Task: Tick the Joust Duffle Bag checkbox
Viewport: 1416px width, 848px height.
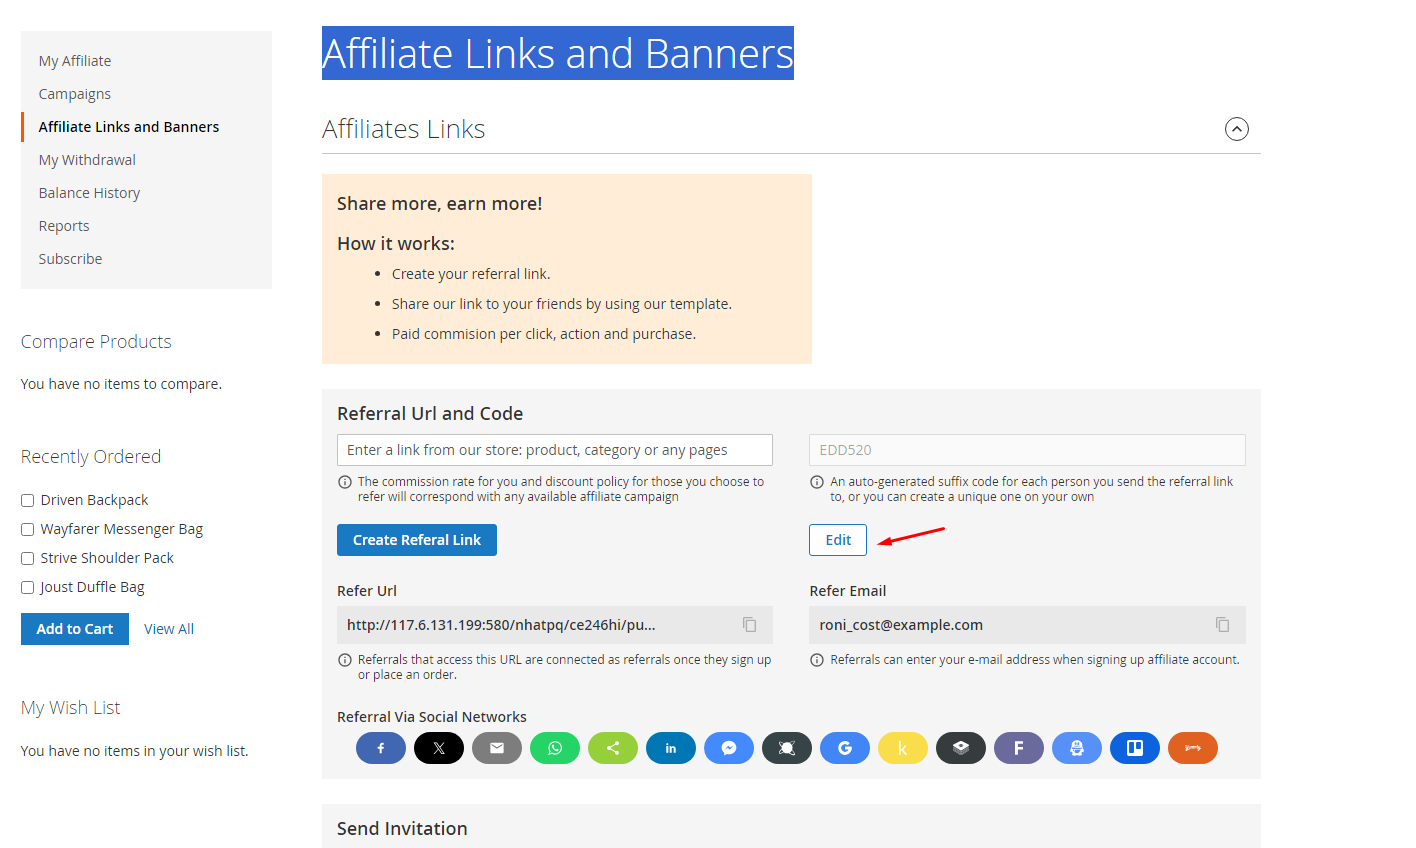Action: click(28, 588)
